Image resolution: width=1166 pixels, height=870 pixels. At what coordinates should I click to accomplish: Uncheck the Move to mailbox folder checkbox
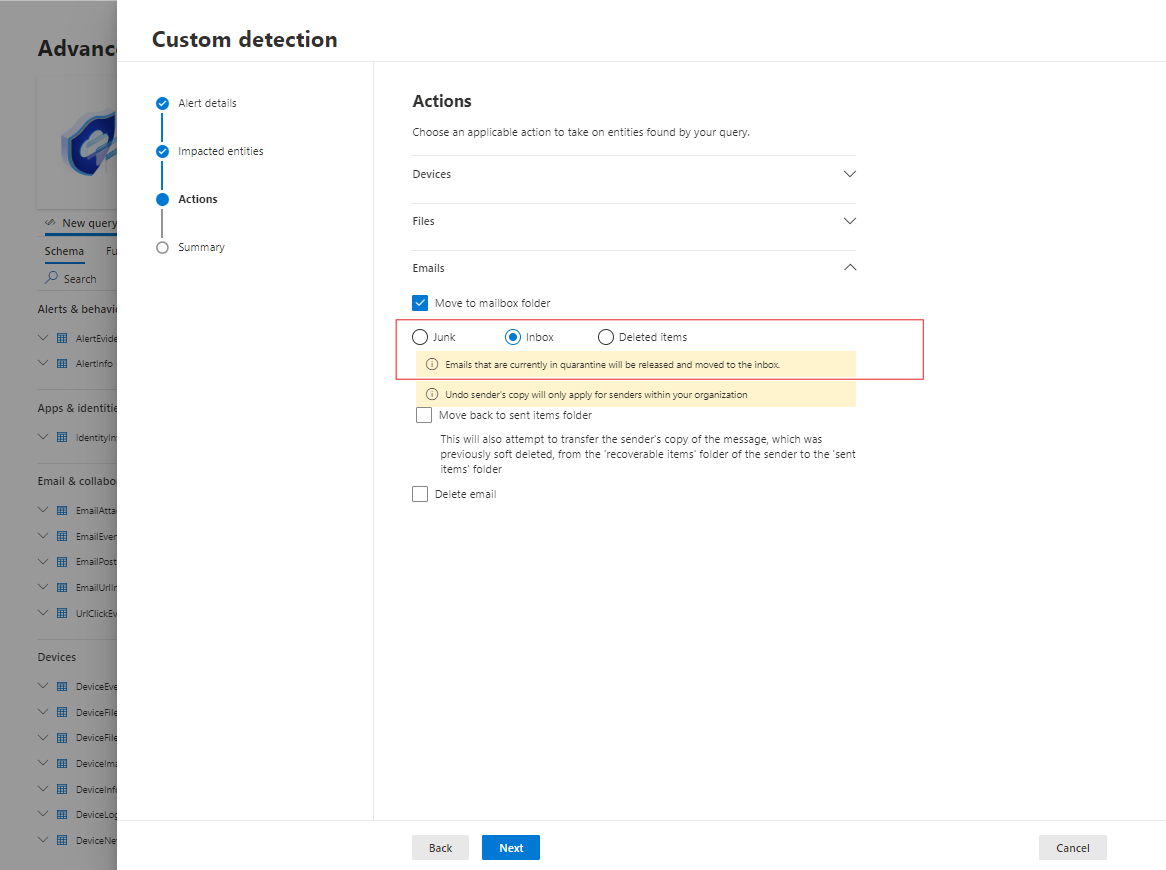pyautogui.click(x=420, y=303)
